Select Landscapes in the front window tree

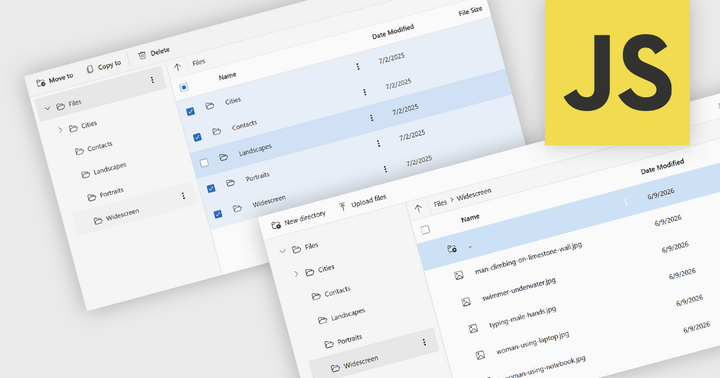pos(348,315)
